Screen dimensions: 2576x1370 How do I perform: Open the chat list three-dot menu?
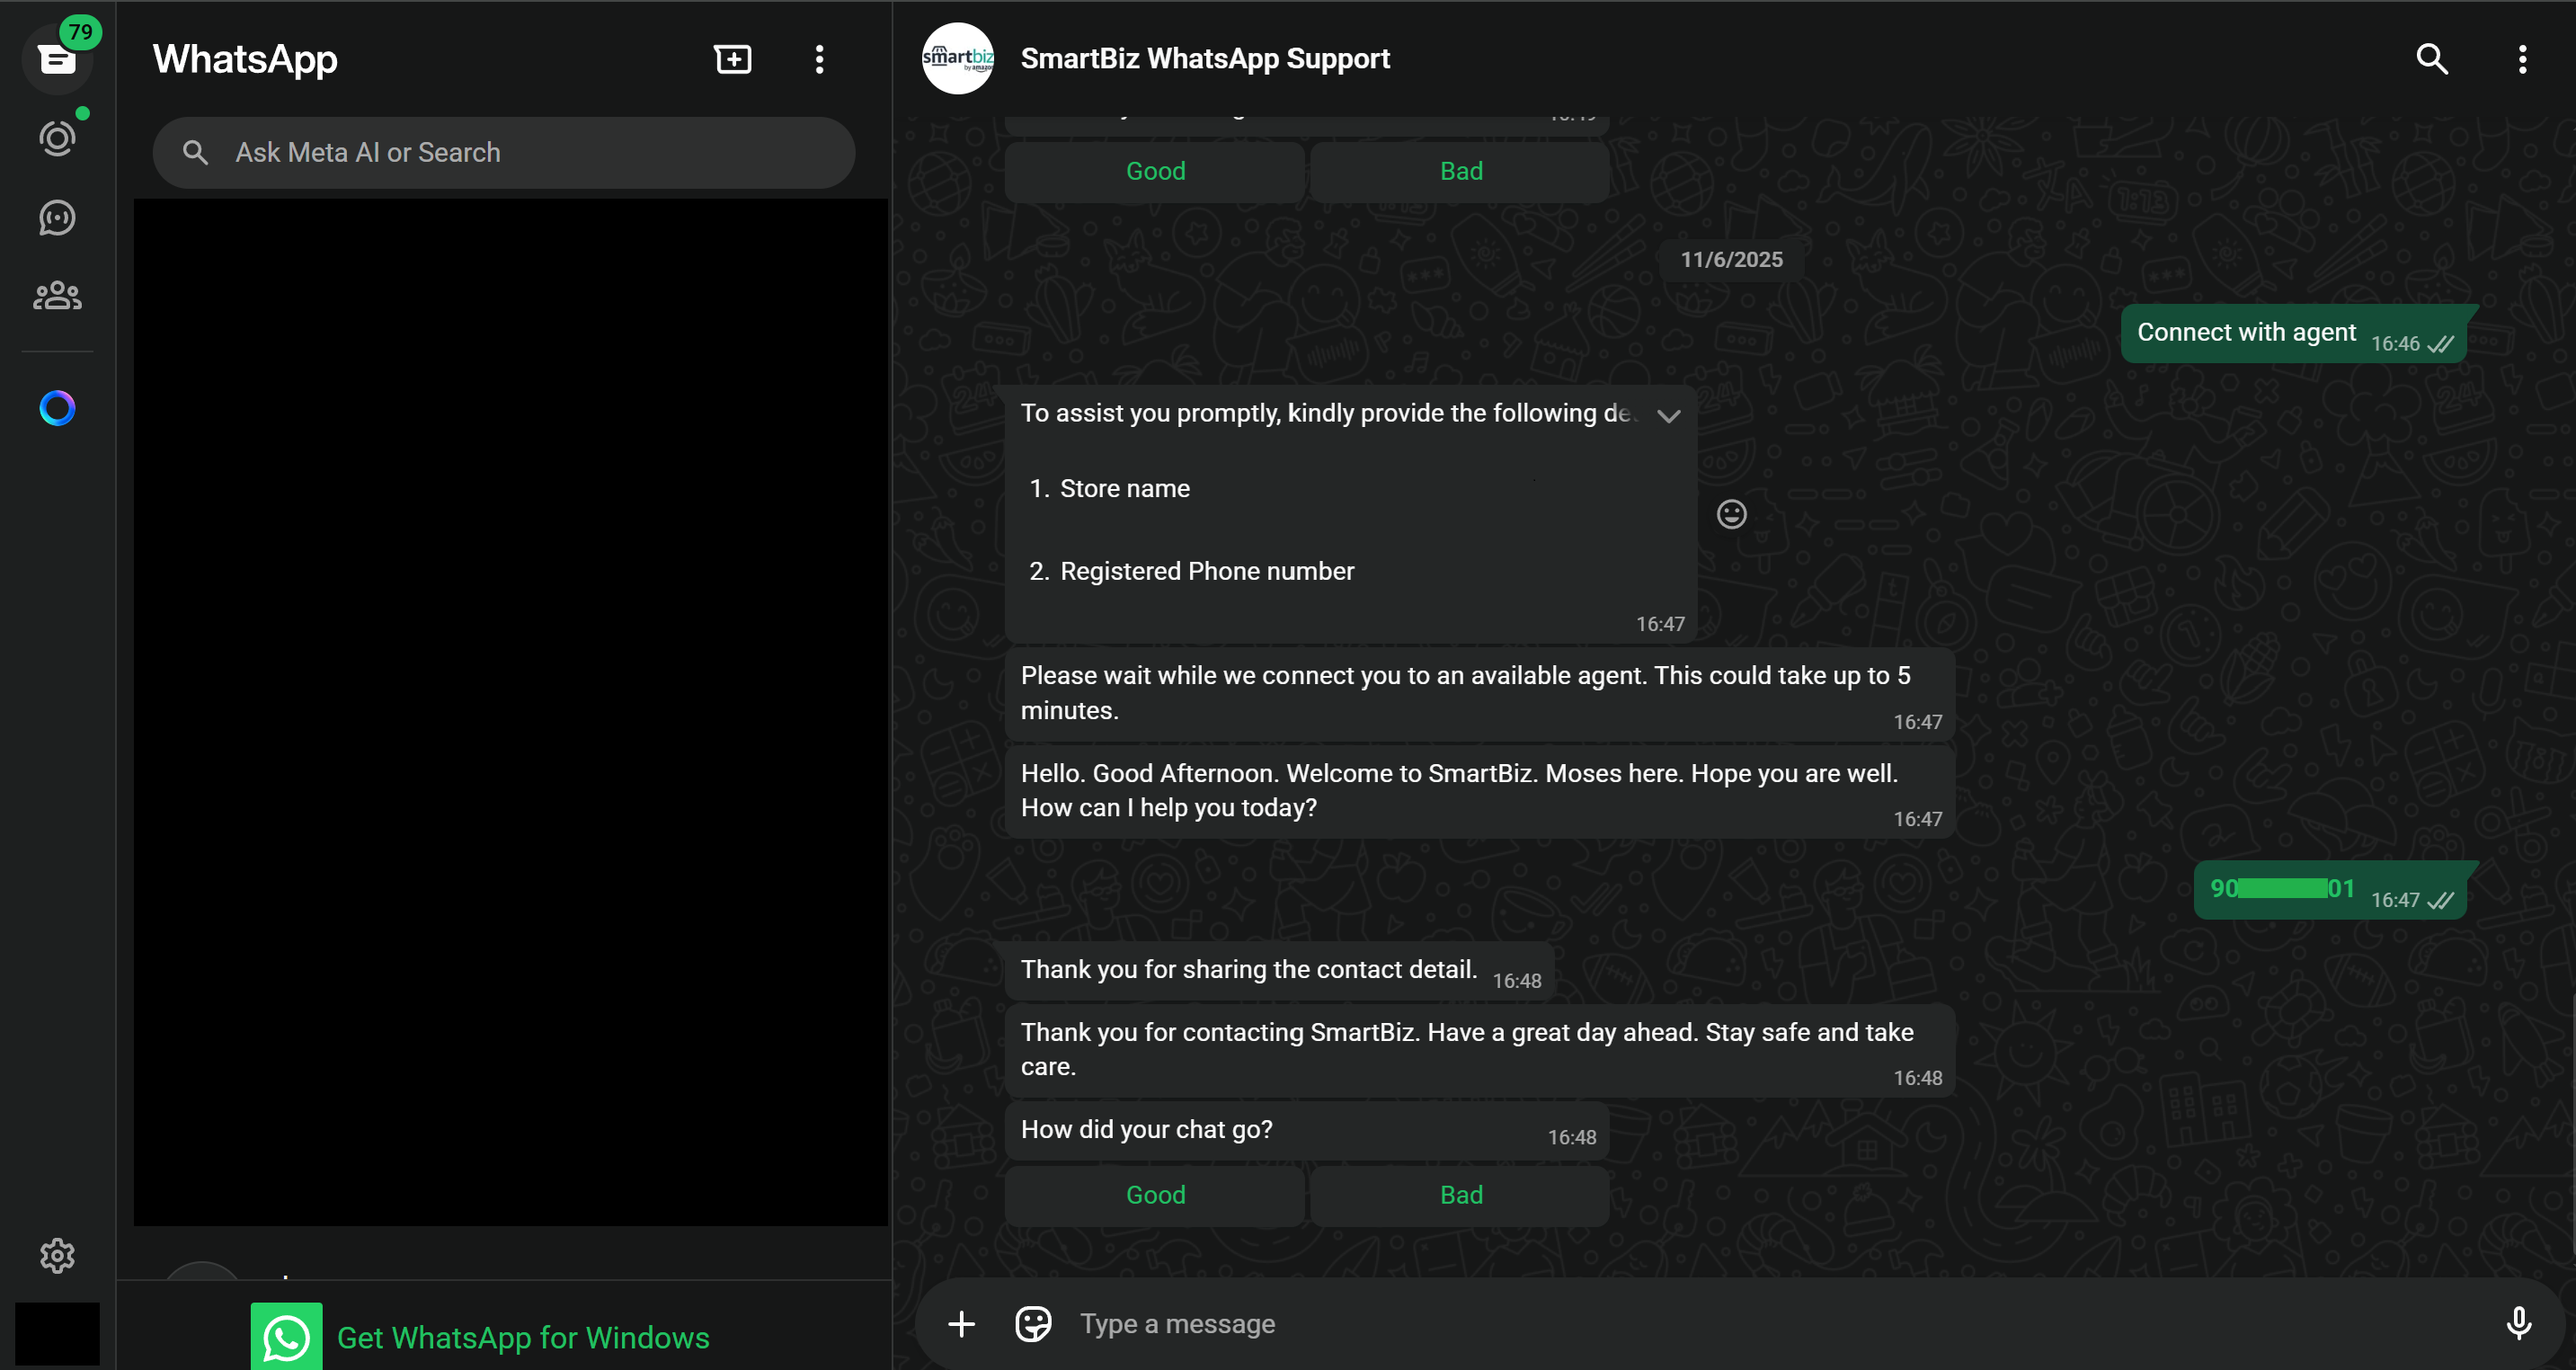pyautogui.click(x=819, y=59)
